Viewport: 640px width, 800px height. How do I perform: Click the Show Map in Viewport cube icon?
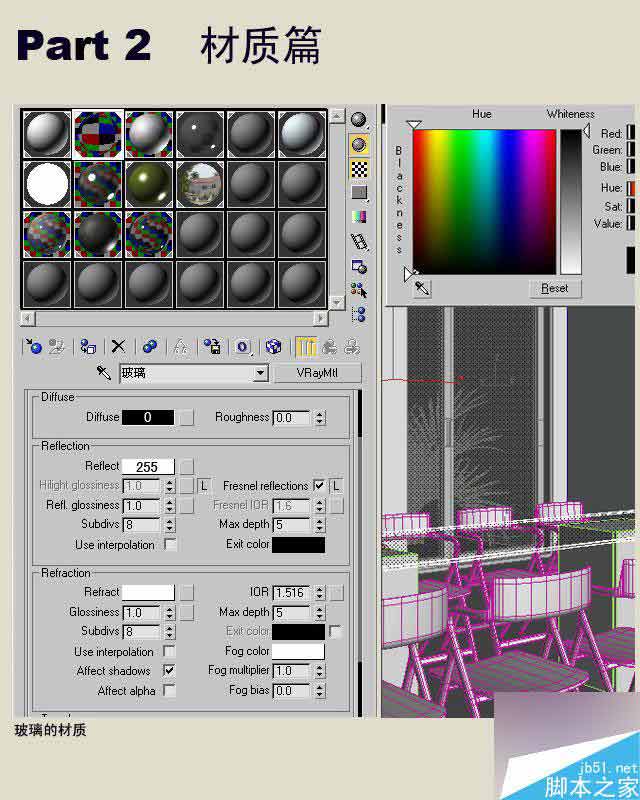click(272, 347)
